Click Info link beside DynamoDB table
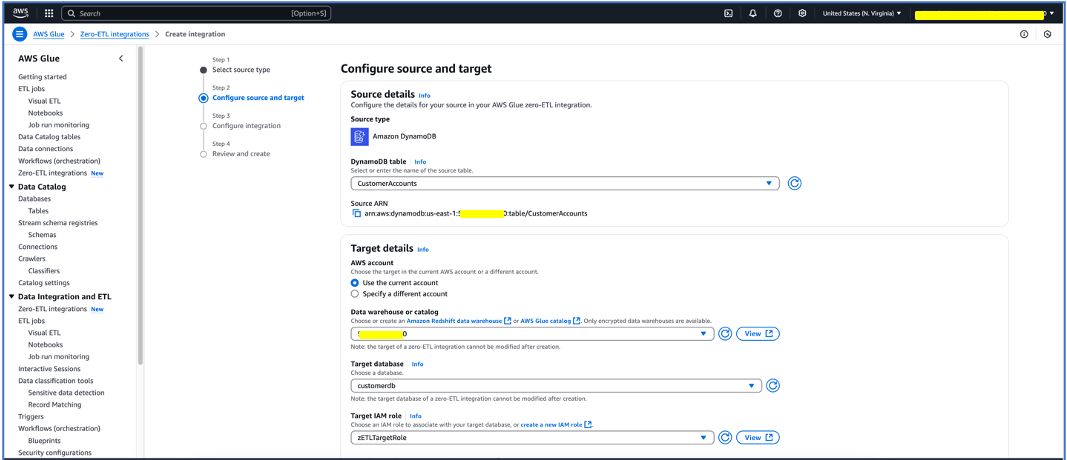 pos(420,162)
